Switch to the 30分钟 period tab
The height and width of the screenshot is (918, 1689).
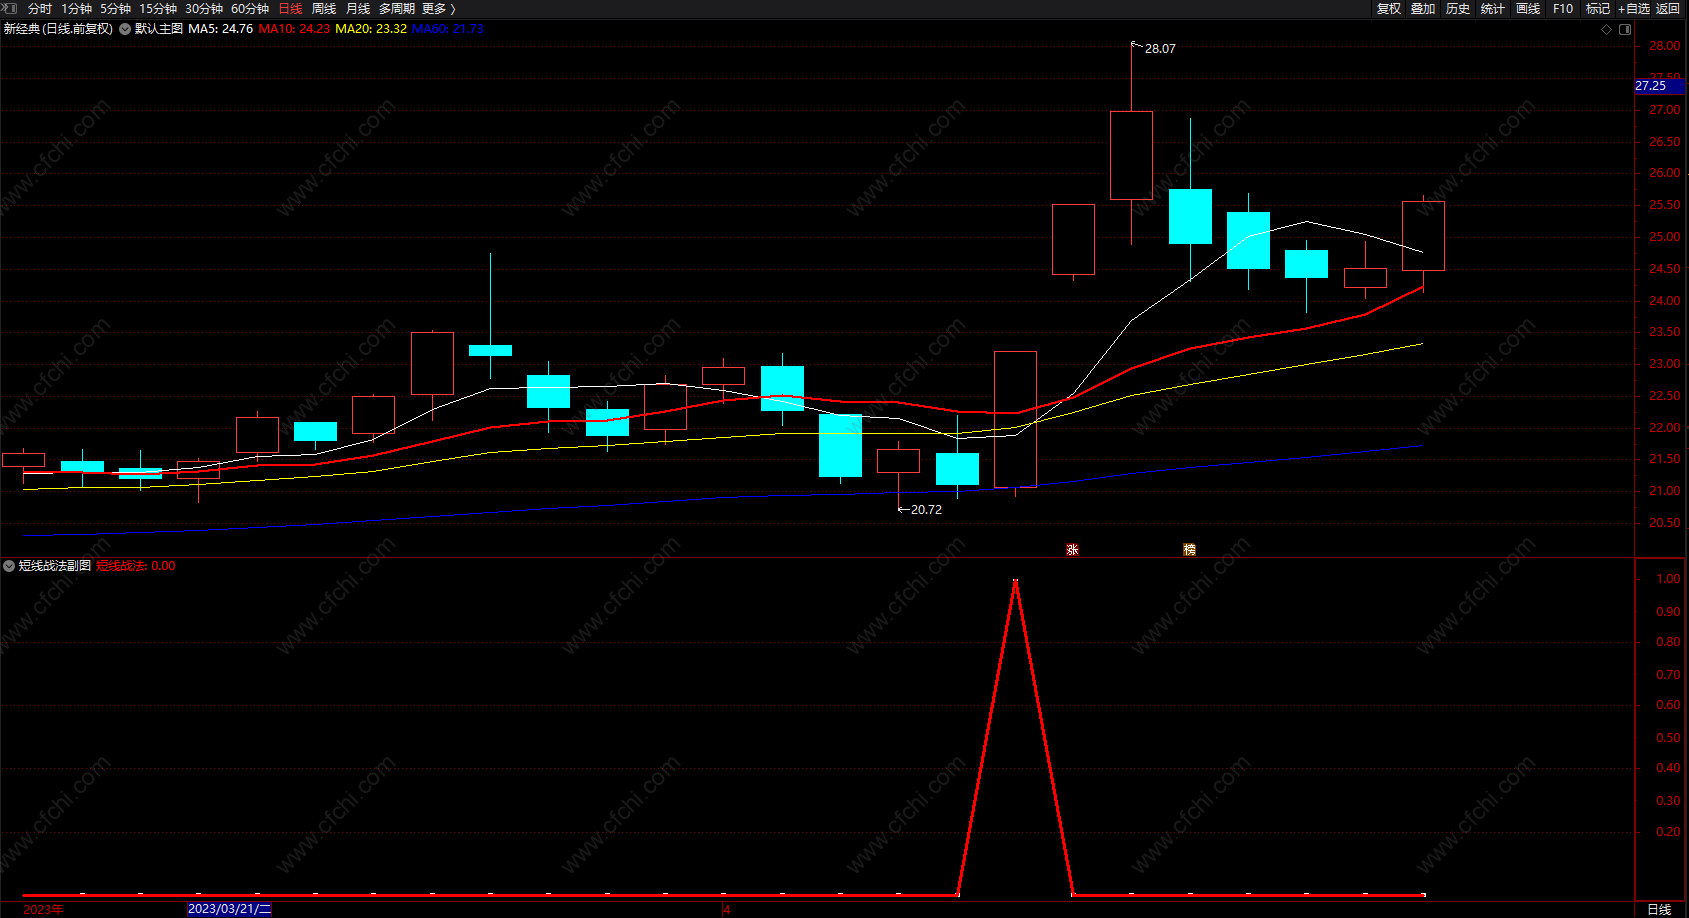tap(204, 9)
